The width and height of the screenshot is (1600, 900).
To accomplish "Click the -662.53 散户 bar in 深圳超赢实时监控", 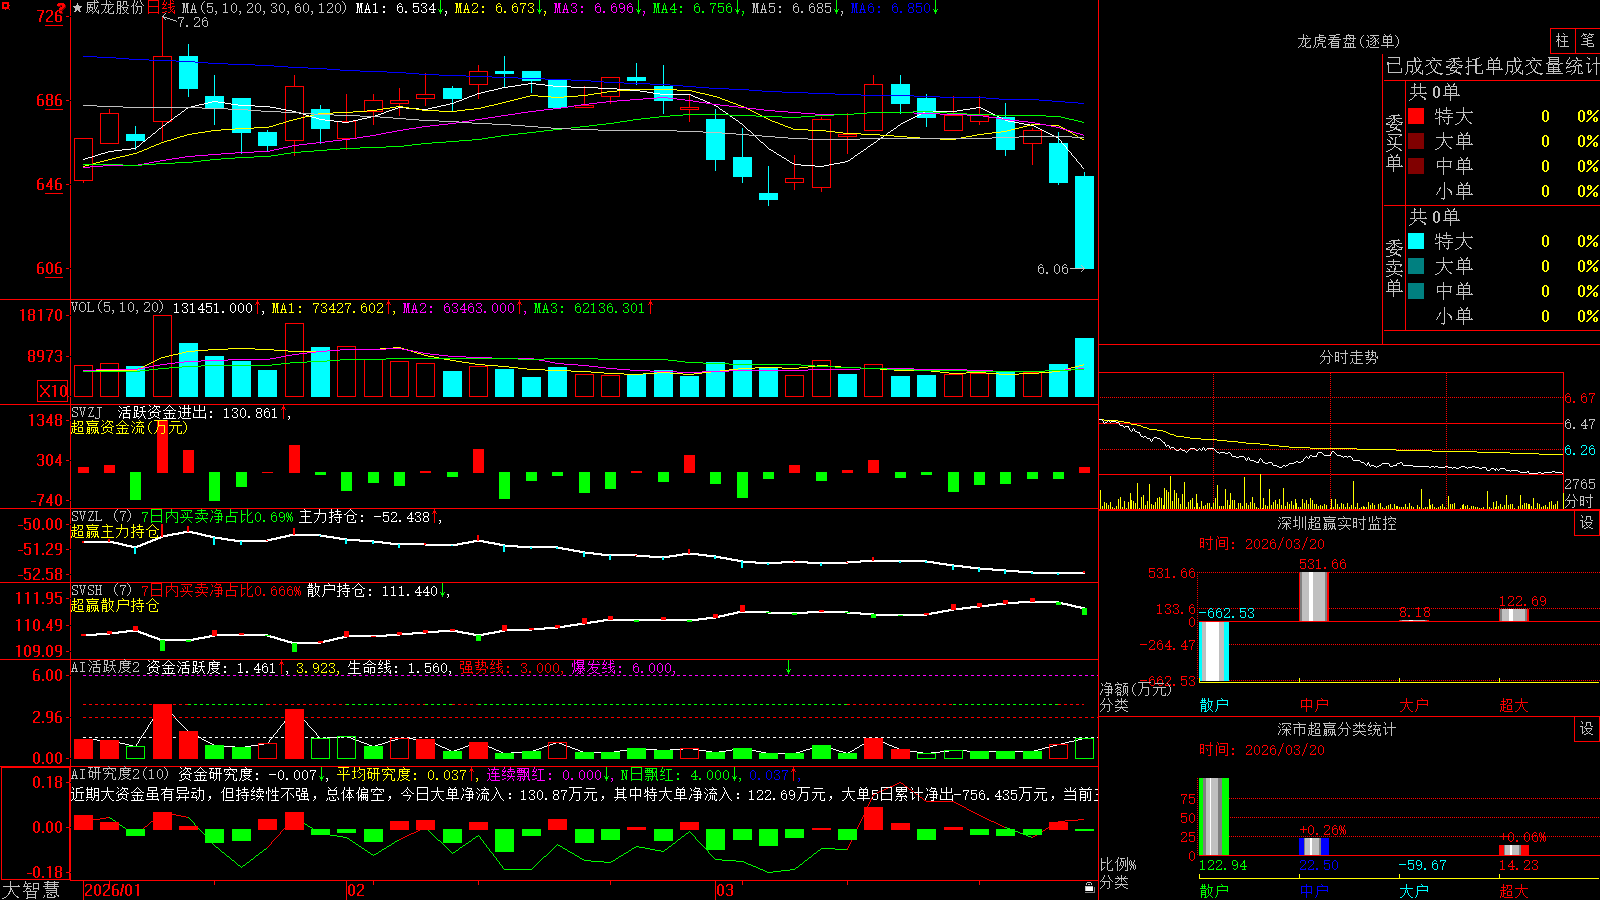I will tap(1214, 652).
